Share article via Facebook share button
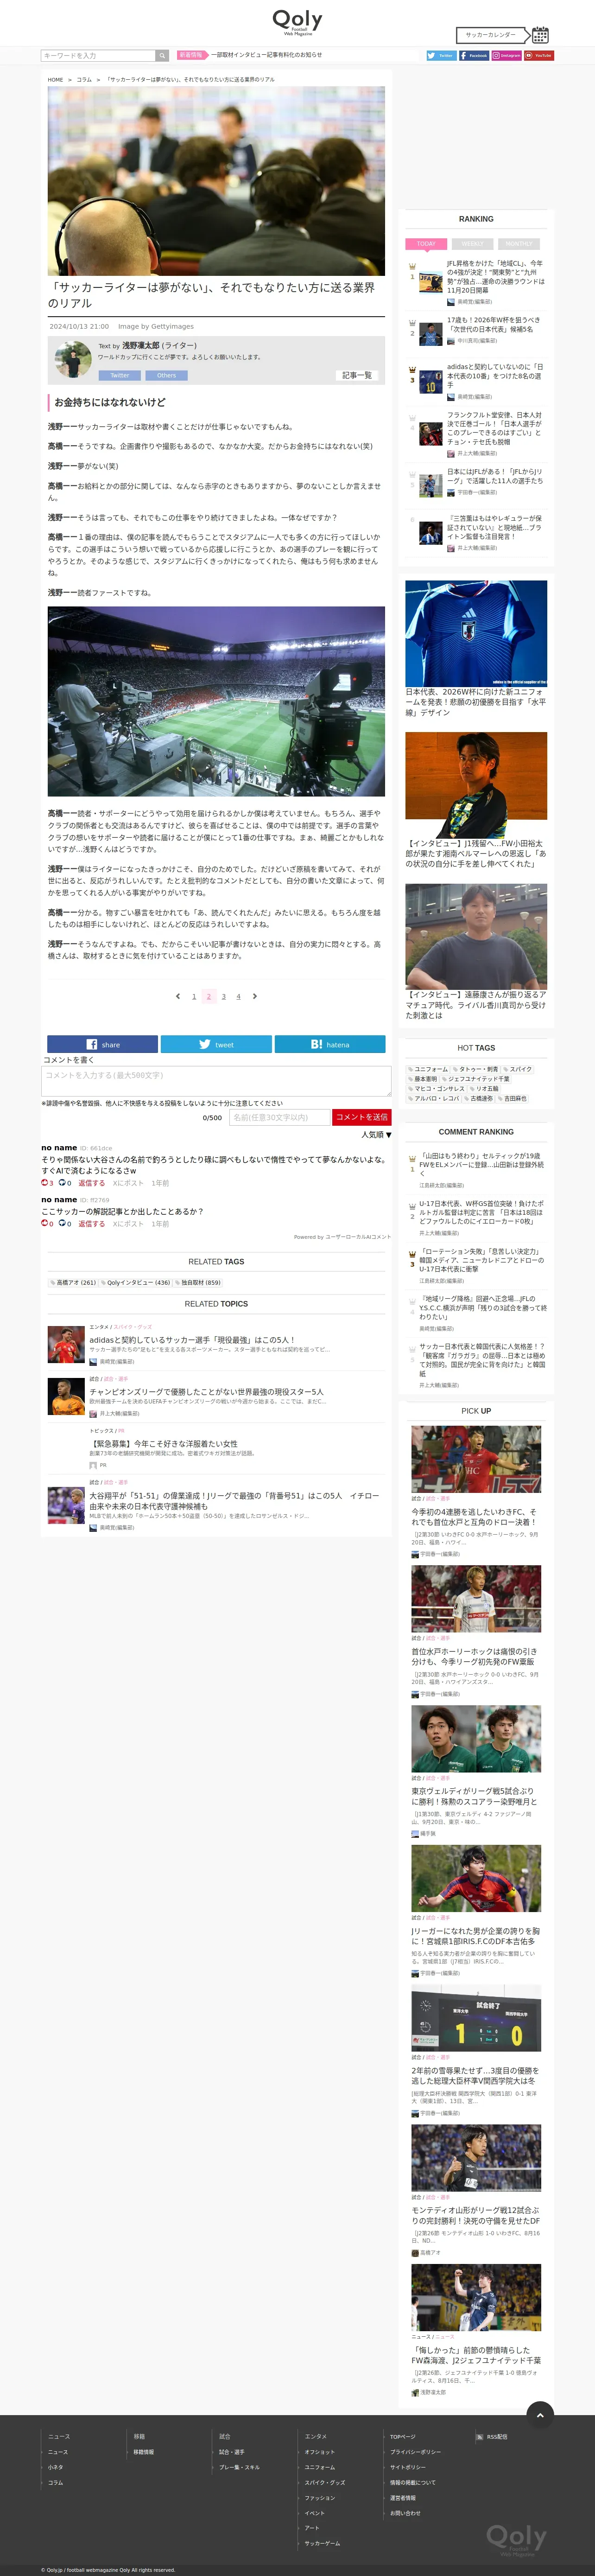The width and height of the screenshot is (595, 2576). pyautogui.click(x=102, y=1044)
